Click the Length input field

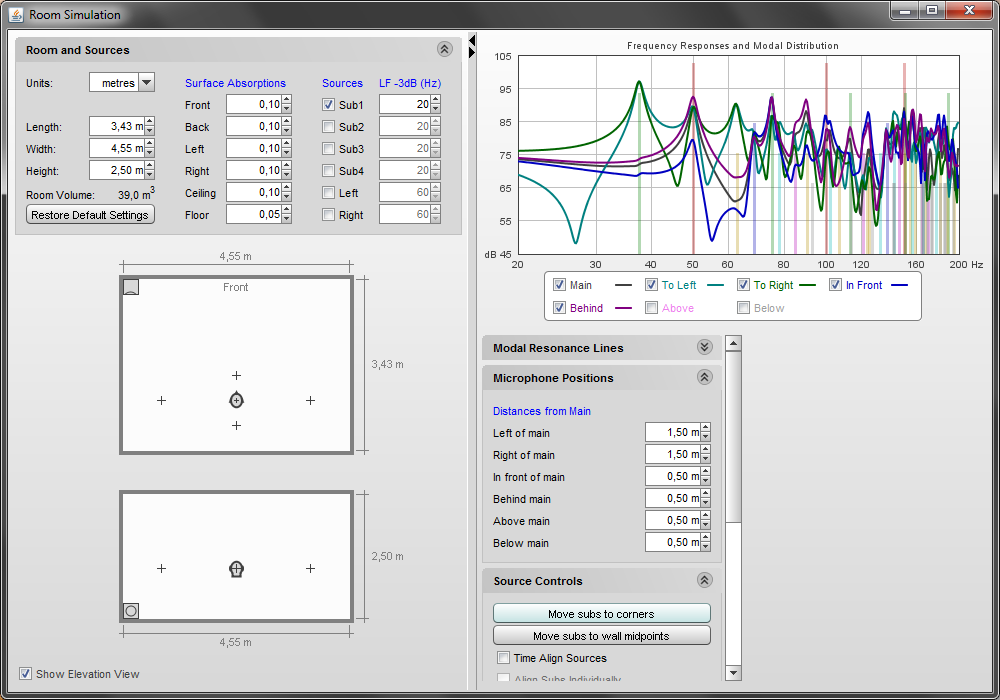(x=117, y=126)
